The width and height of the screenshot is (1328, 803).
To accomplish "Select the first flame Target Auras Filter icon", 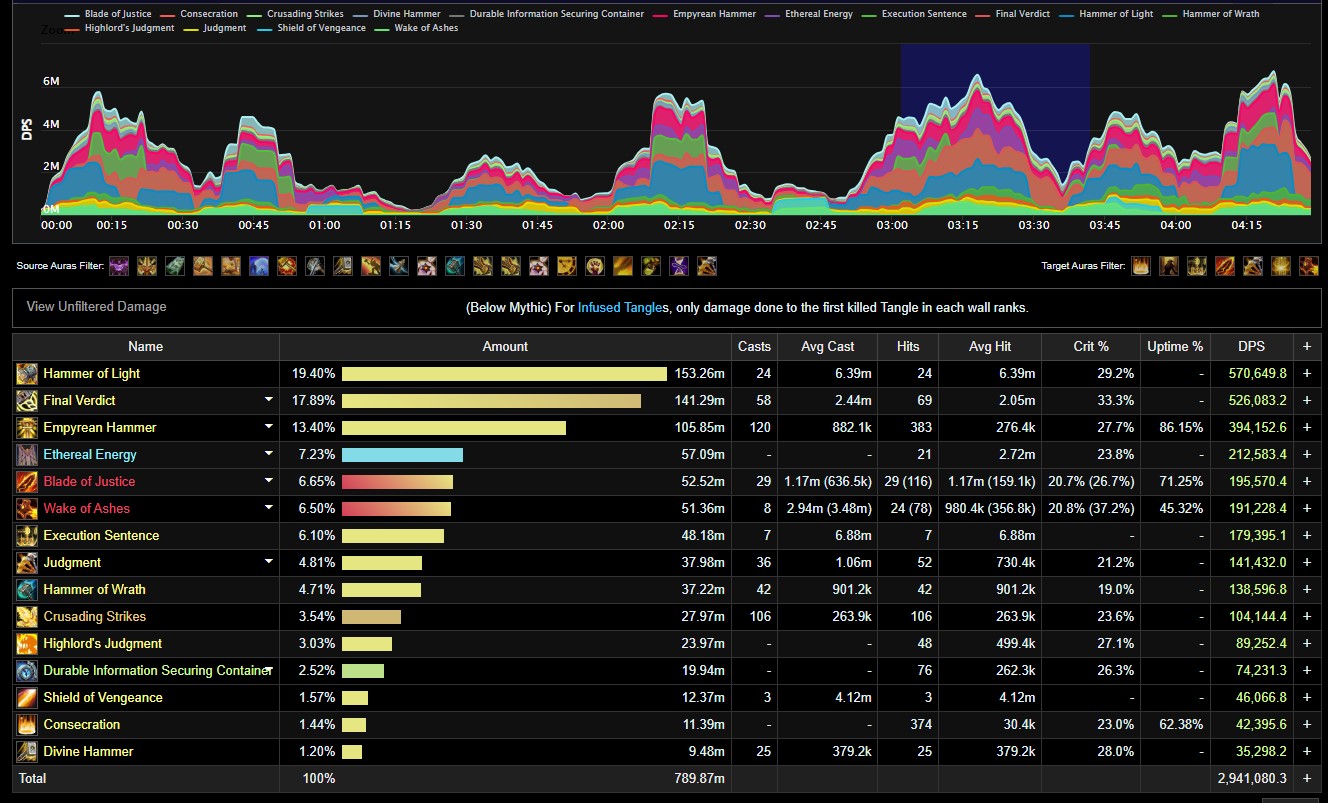I will [1141, 266].
